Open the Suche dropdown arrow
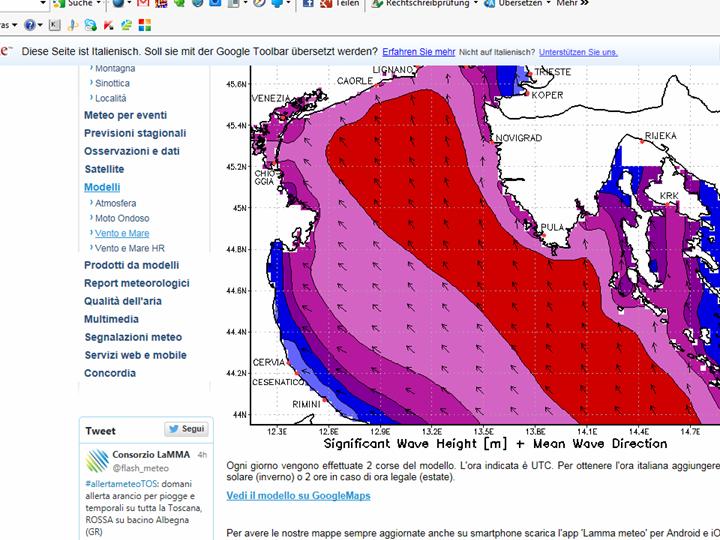720x540 pixels. [x=100, y=4]
